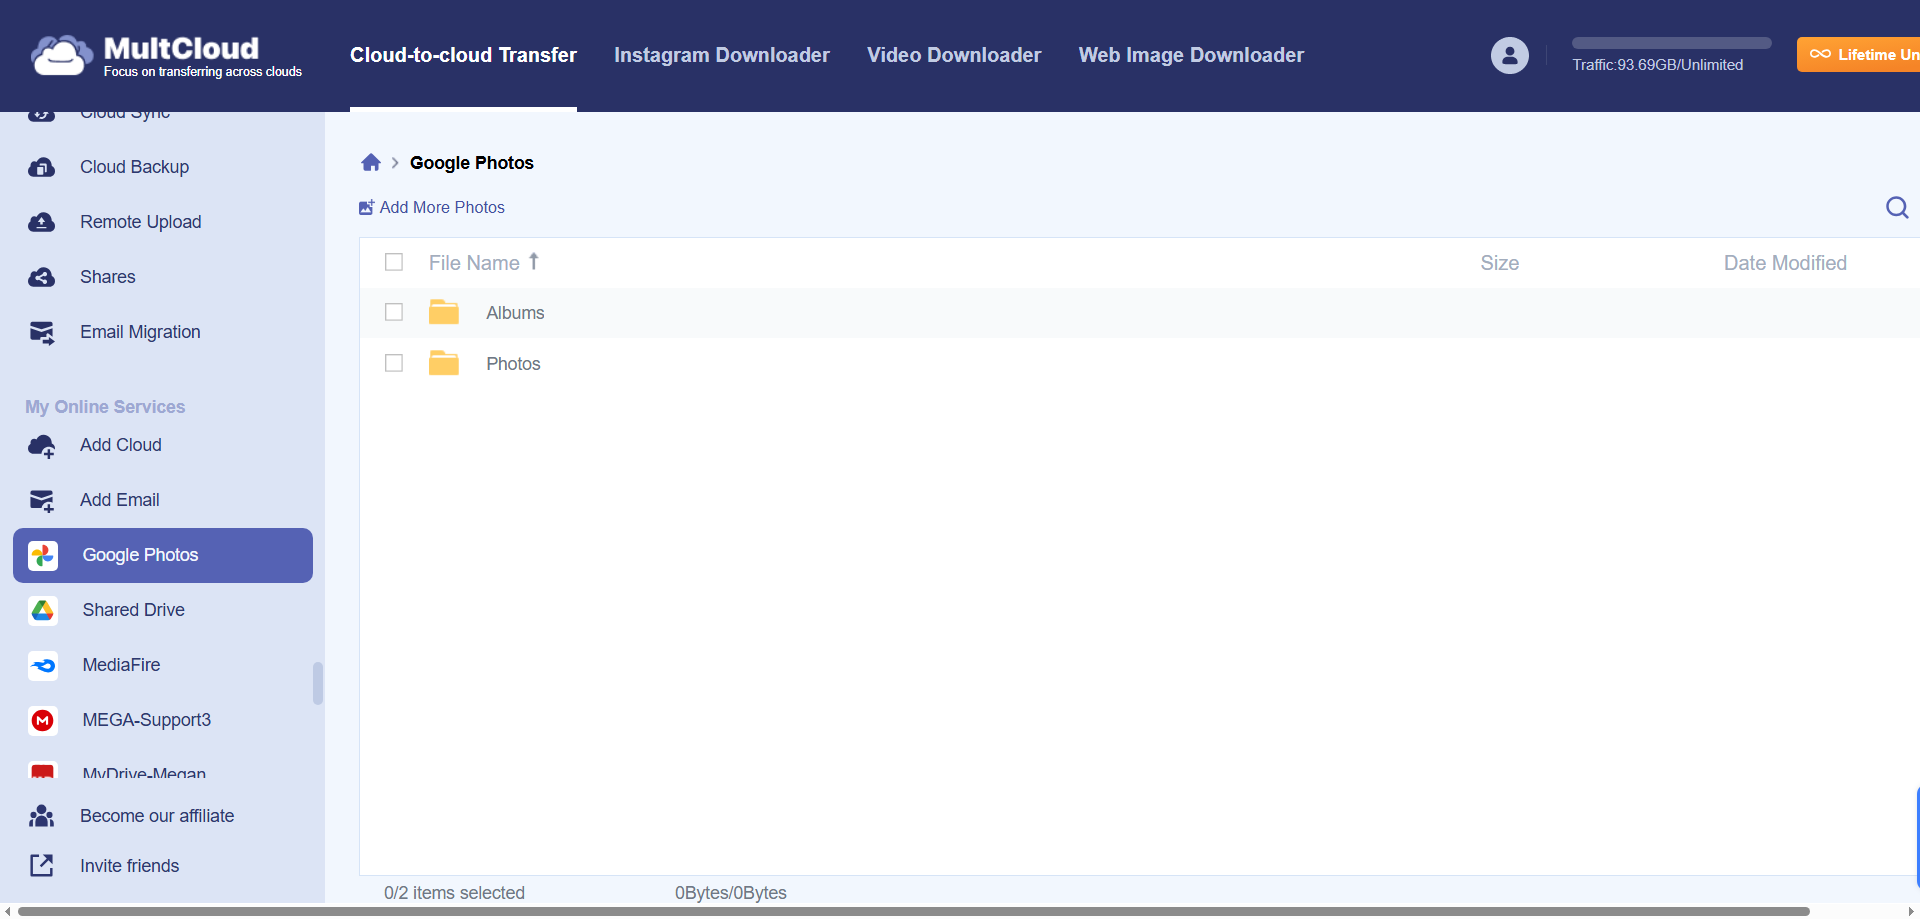Click the Invite friends share icon
The height and width of the screenshot is (919, 1920).
pos(42,866)
